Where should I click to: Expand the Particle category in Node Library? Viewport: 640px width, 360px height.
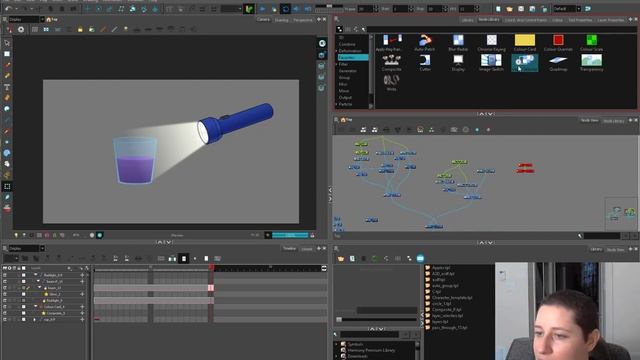coord(337,104)
